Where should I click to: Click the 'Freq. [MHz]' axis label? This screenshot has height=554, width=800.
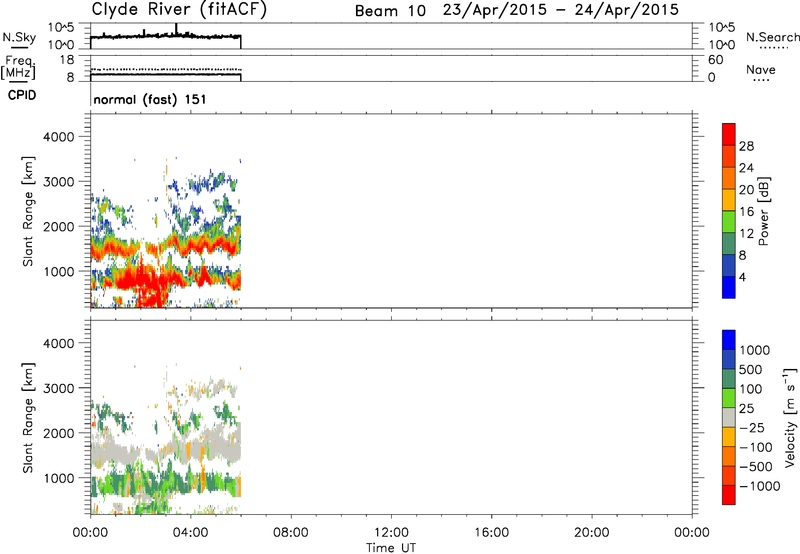19,67
